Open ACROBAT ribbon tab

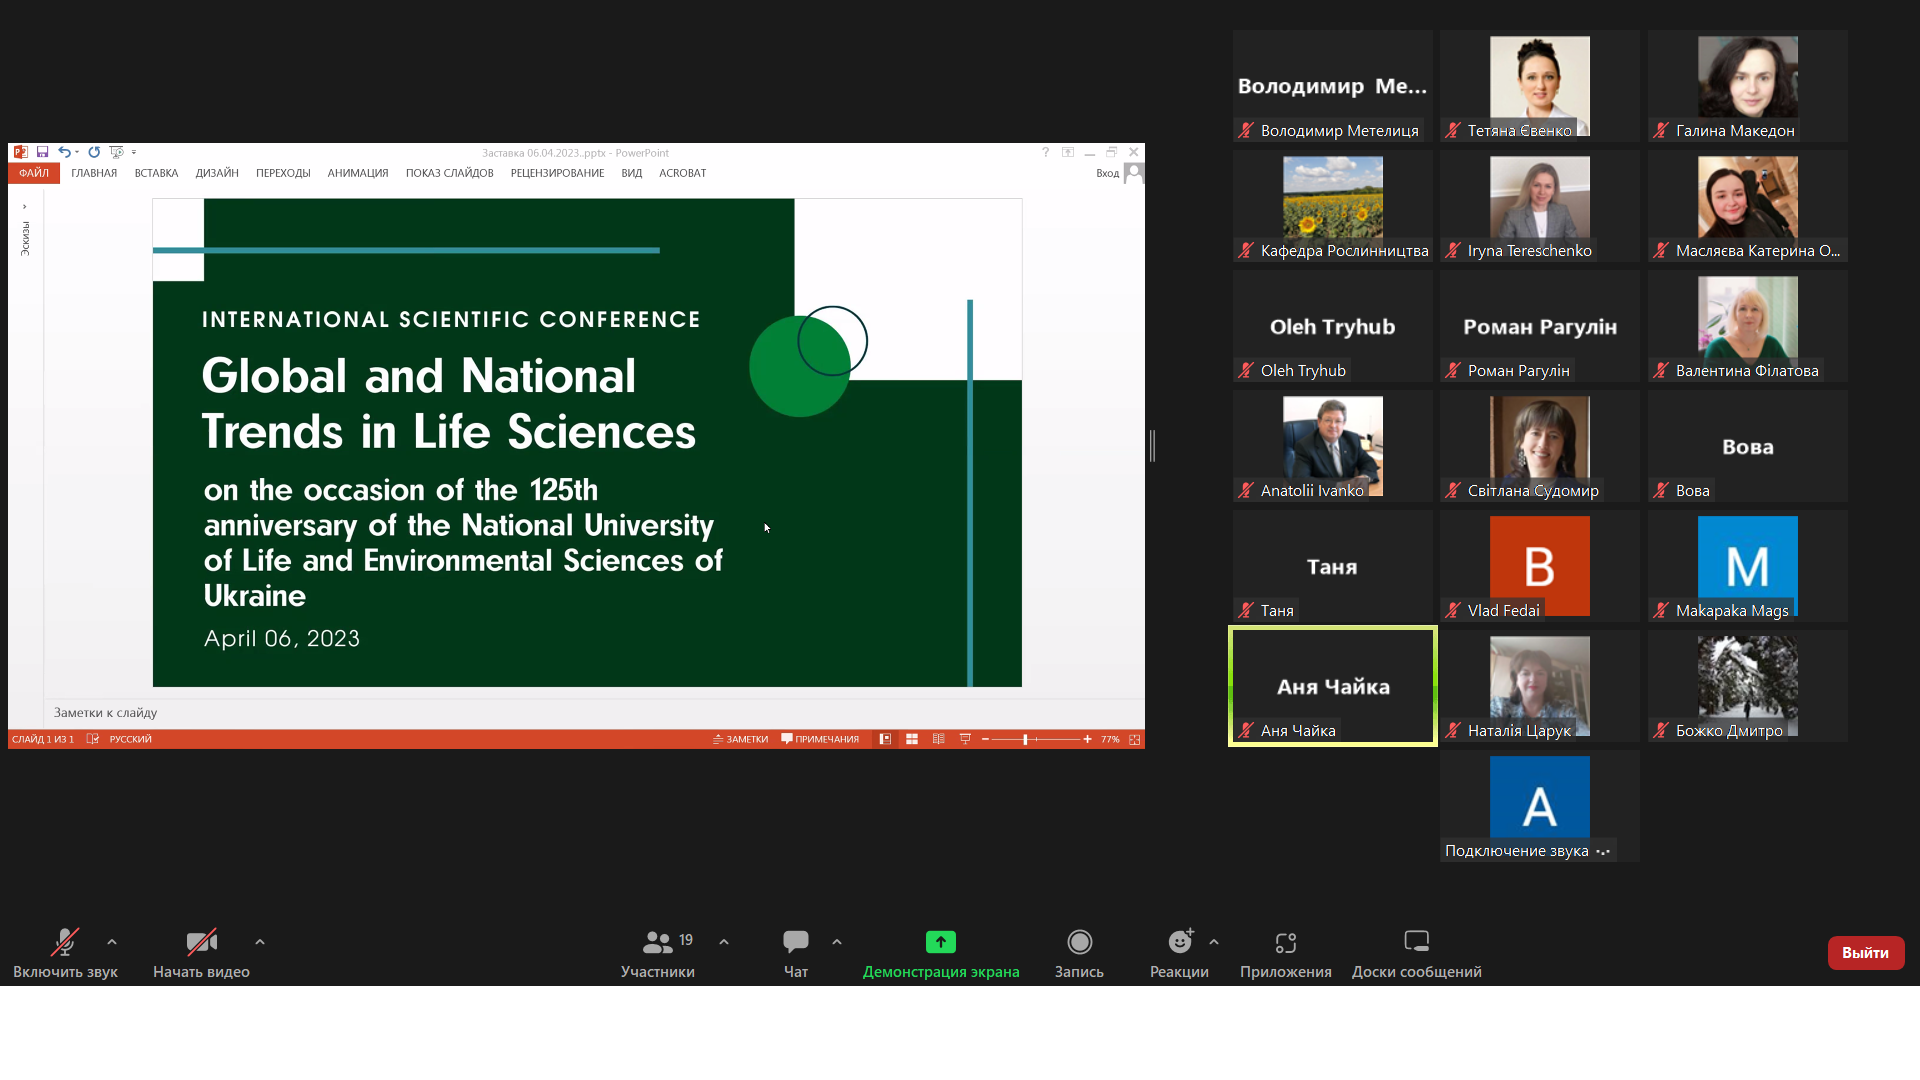pyautogui.click(x=683, y=173)
